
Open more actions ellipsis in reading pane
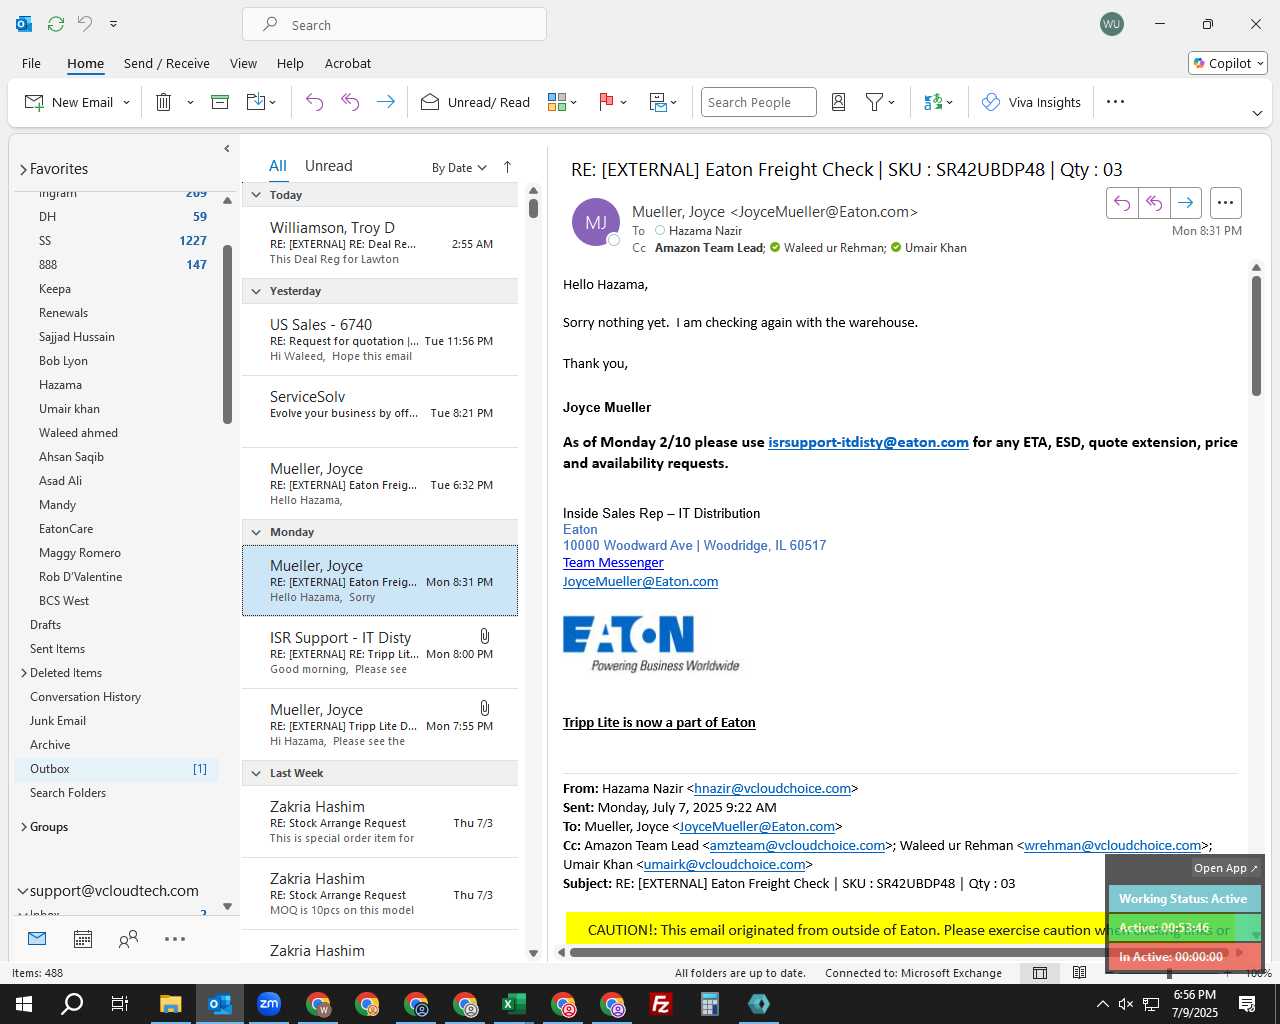[x=1225, y=203]
